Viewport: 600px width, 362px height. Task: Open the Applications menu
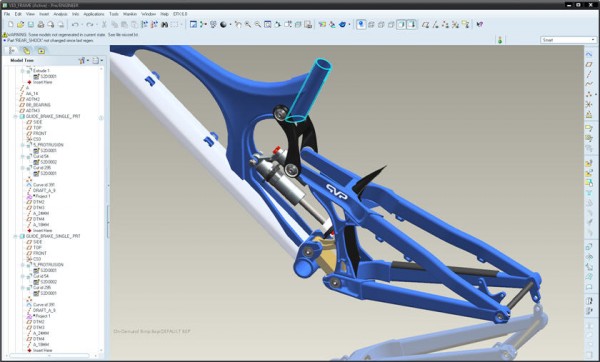[94, 14]
